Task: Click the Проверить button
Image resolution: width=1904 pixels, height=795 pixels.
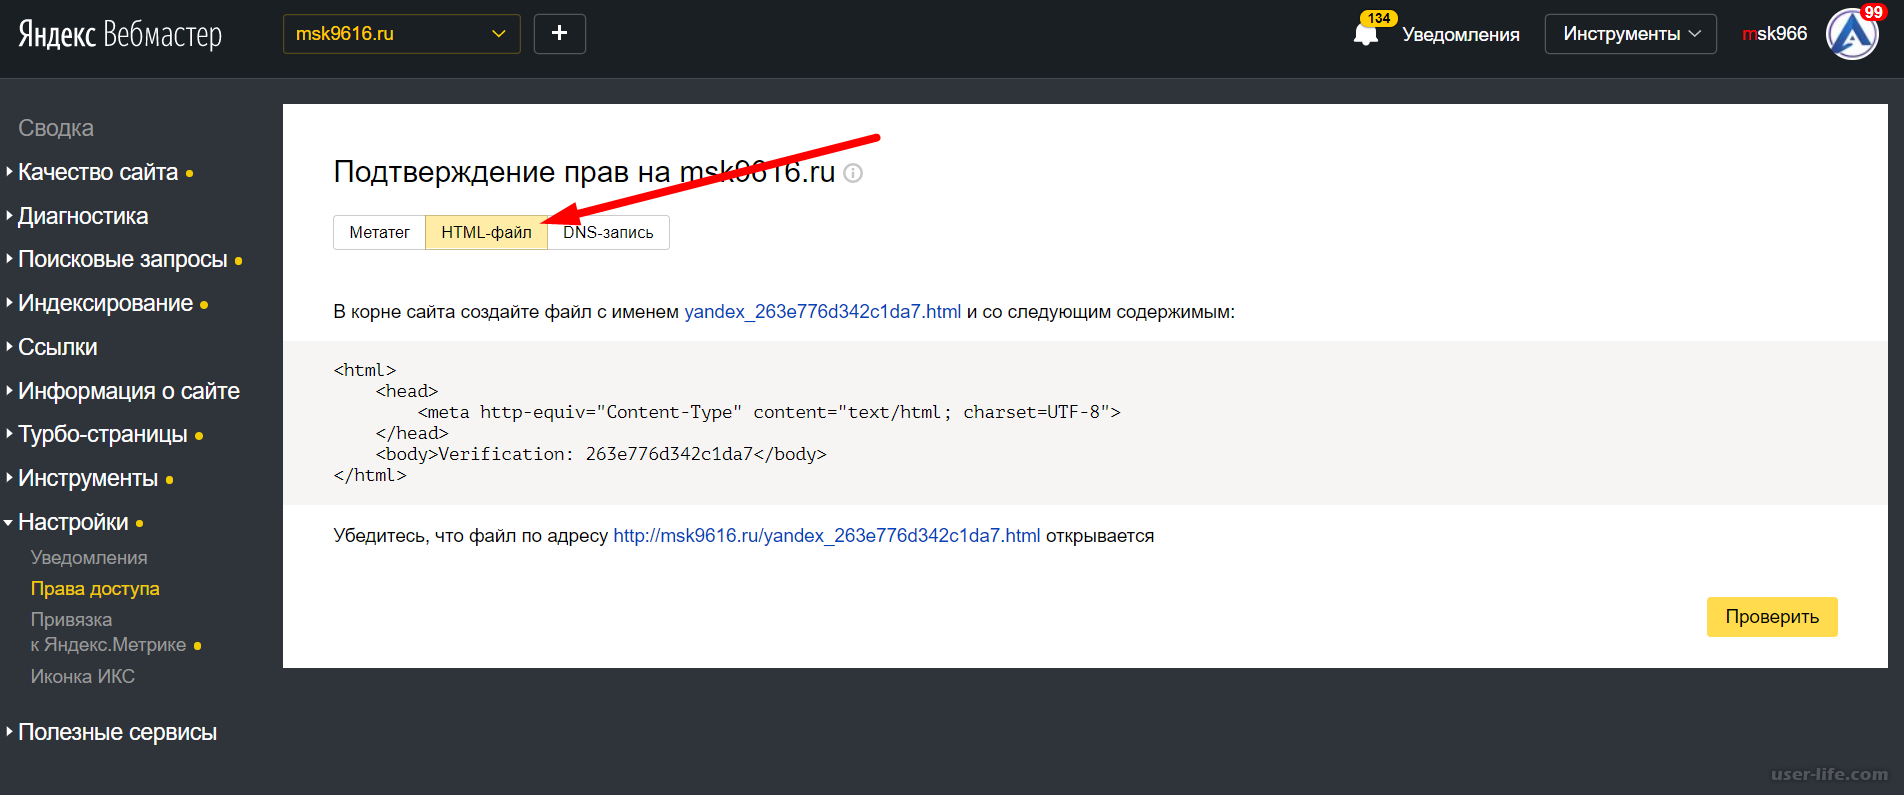Action: (1772, 617)
